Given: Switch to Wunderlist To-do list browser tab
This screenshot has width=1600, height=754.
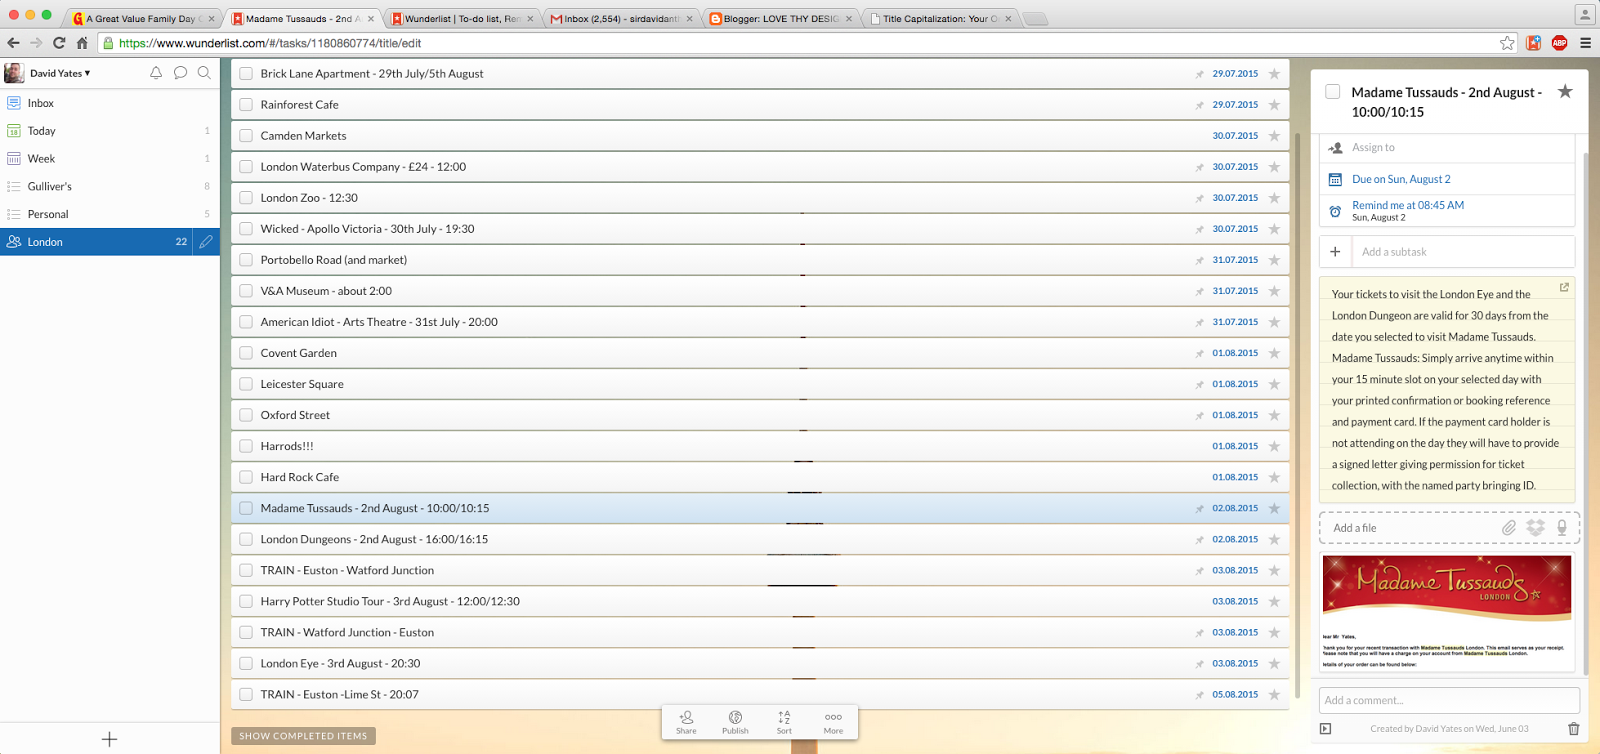Looking at the screenshot, I should (462, 18).
